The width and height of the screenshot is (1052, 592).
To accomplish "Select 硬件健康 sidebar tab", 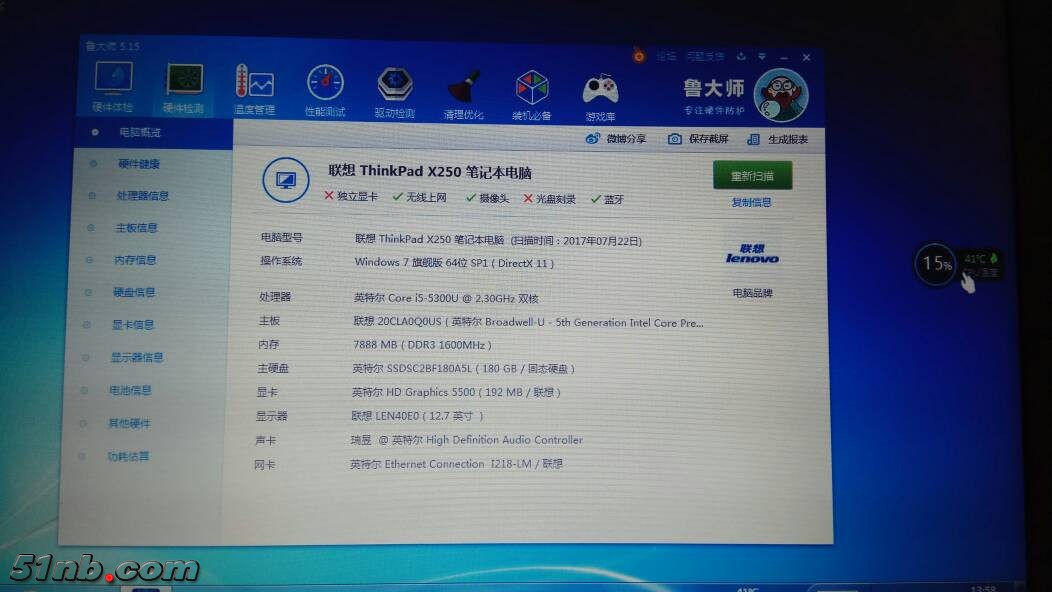I will (x=139, y=164).
